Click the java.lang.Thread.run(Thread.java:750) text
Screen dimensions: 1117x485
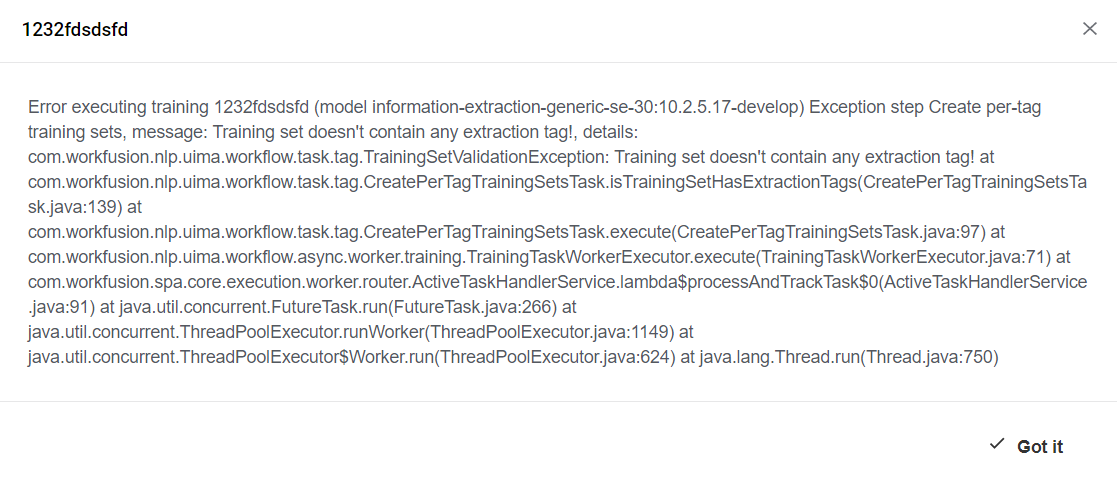tap(849, 358)
